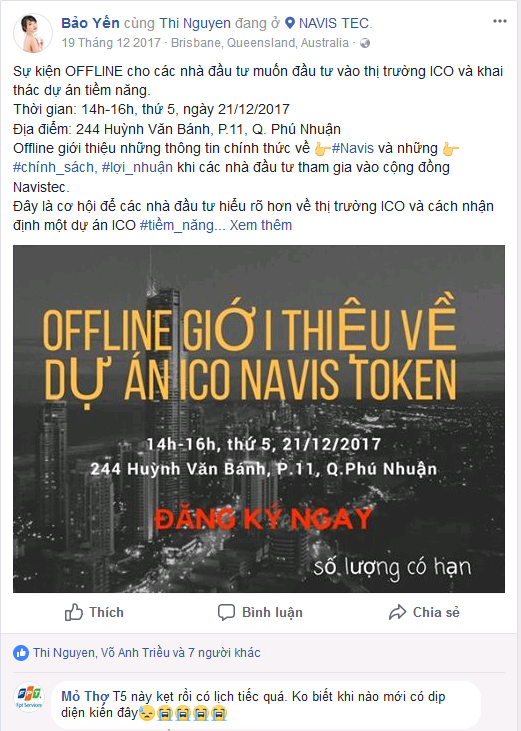This screenshot has height=731, width=521.
Task: Open the FPT Services commenter avatar
Action: (29, 696)
